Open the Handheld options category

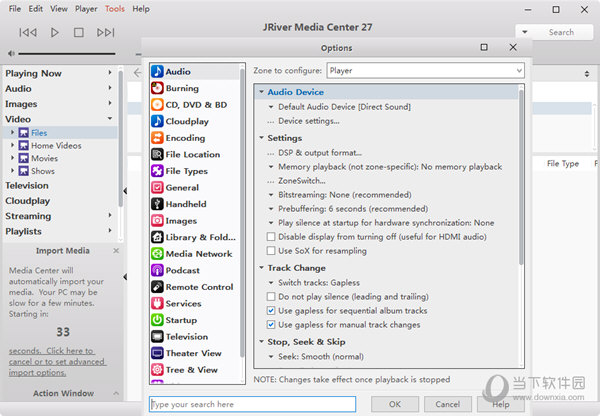coord(195,204)
